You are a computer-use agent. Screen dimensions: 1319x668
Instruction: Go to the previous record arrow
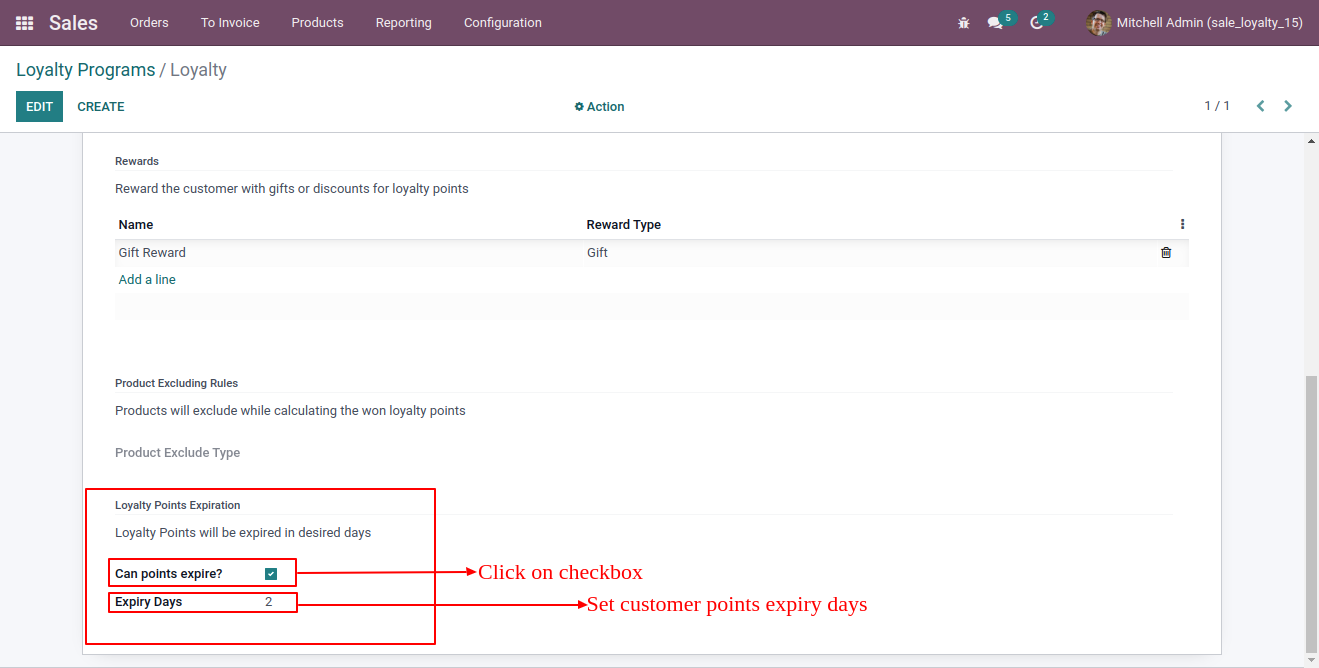pos(1261,106)
